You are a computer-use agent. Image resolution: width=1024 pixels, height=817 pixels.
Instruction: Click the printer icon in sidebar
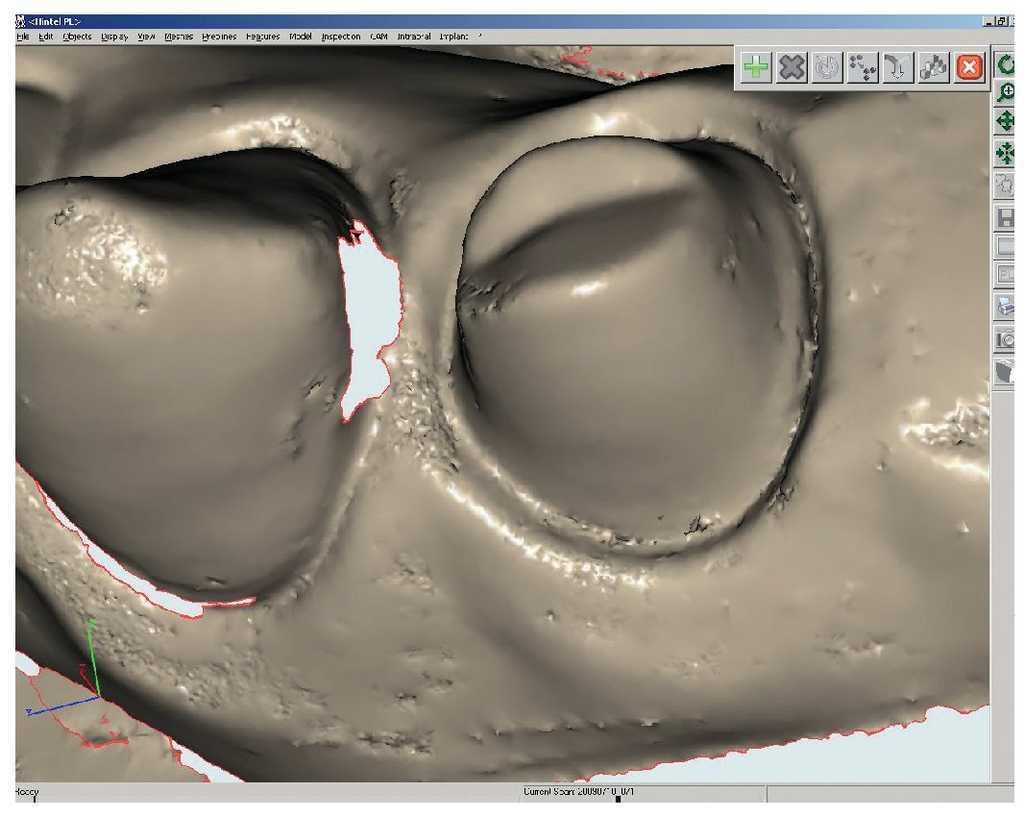pyautogui.click(x=1006, y=306)
